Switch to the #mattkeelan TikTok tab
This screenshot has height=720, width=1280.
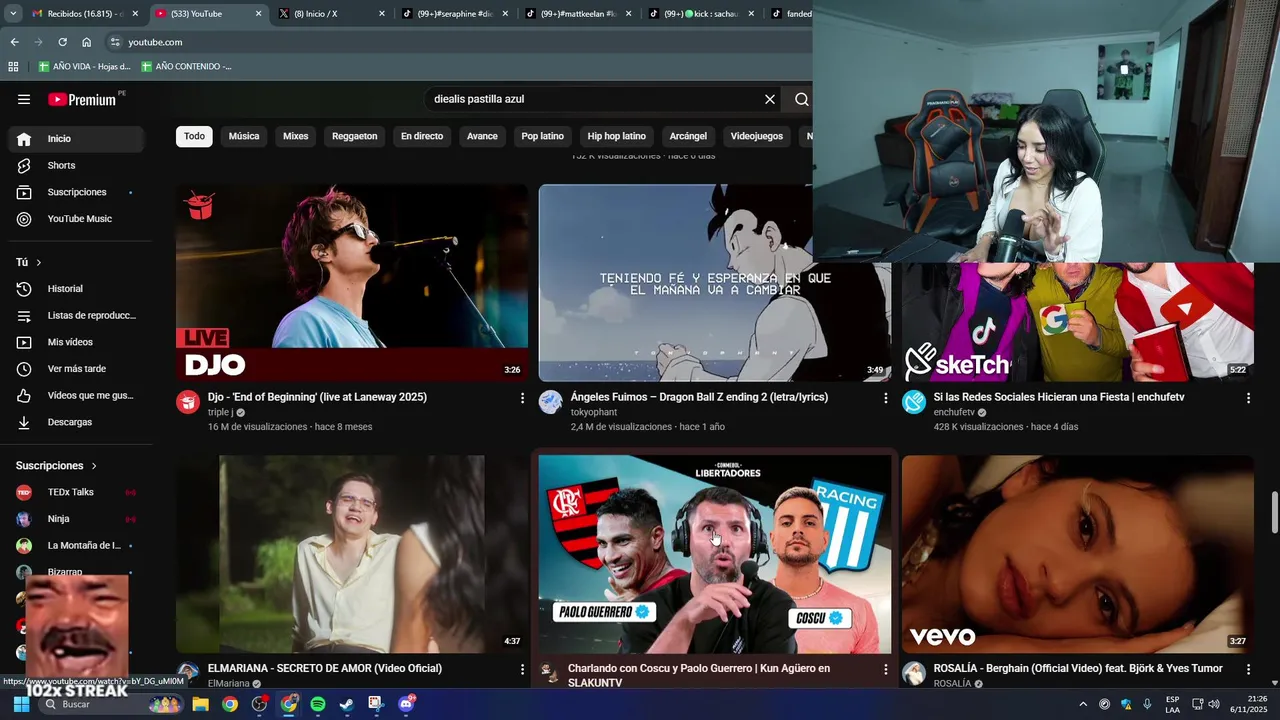[x=578, y=14]
